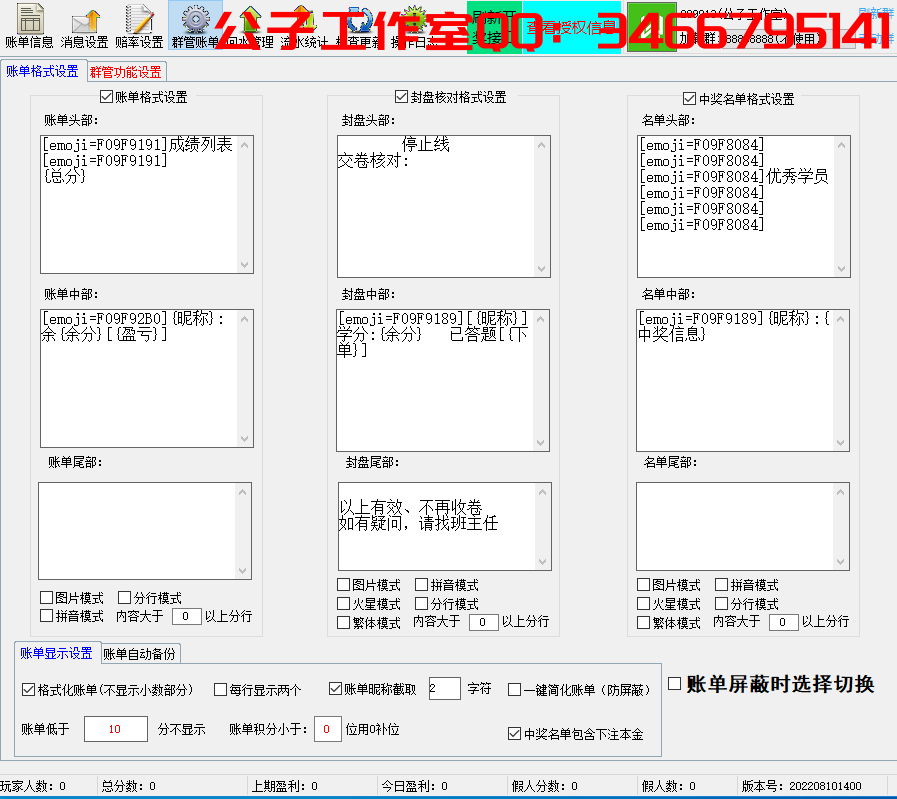Click the 名单头部 scrollbar up arrow

click(x=842, y=145)
